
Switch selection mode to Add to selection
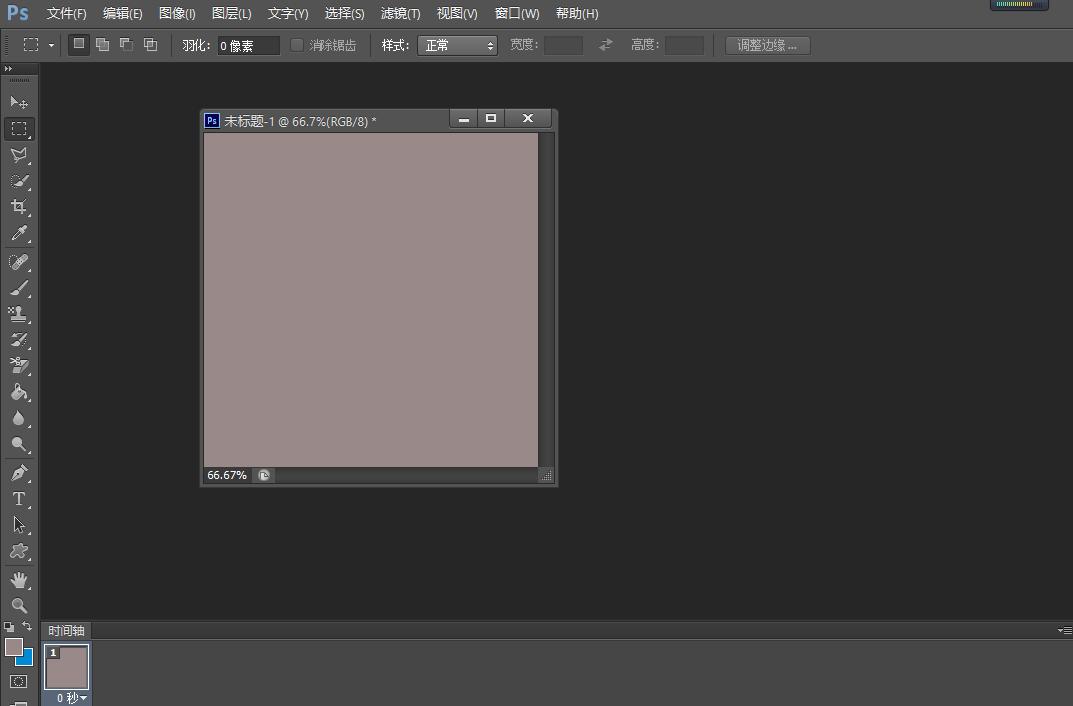[x=101, y=44]
